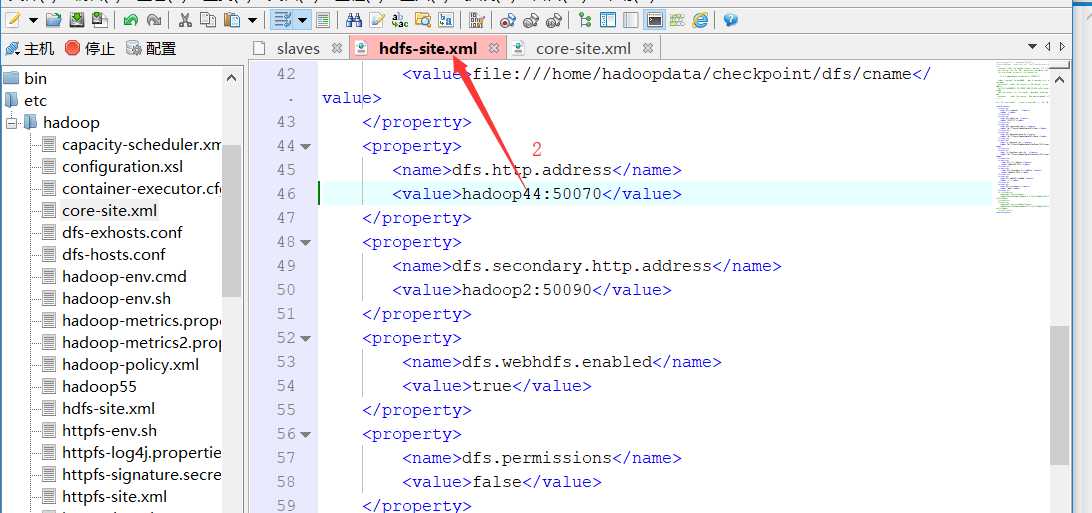Image resolution: width=1092 pixels, height=513 pixels.
Task: Click the code minimap preview
Action: [1023, 139]
